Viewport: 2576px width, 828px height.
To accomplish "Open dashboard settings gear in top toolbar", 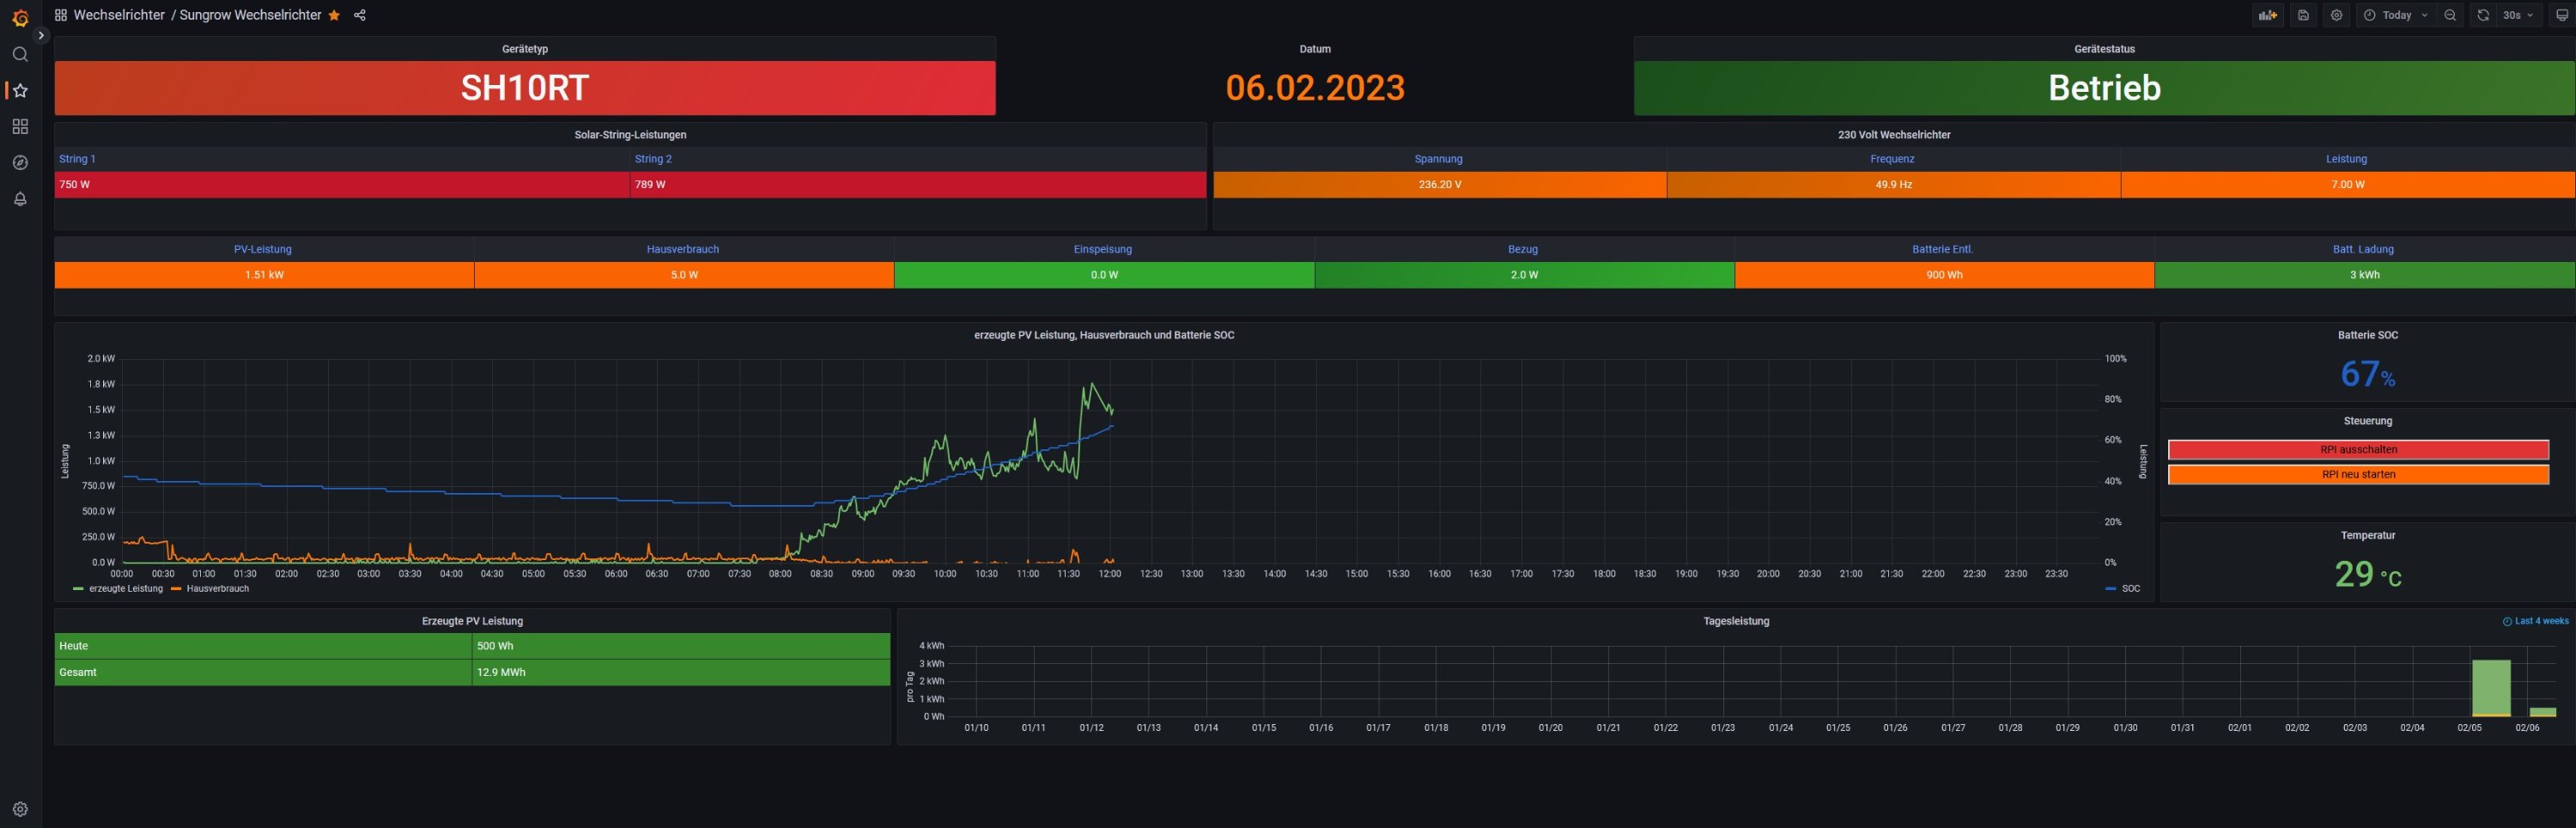I will (2336, 15).
